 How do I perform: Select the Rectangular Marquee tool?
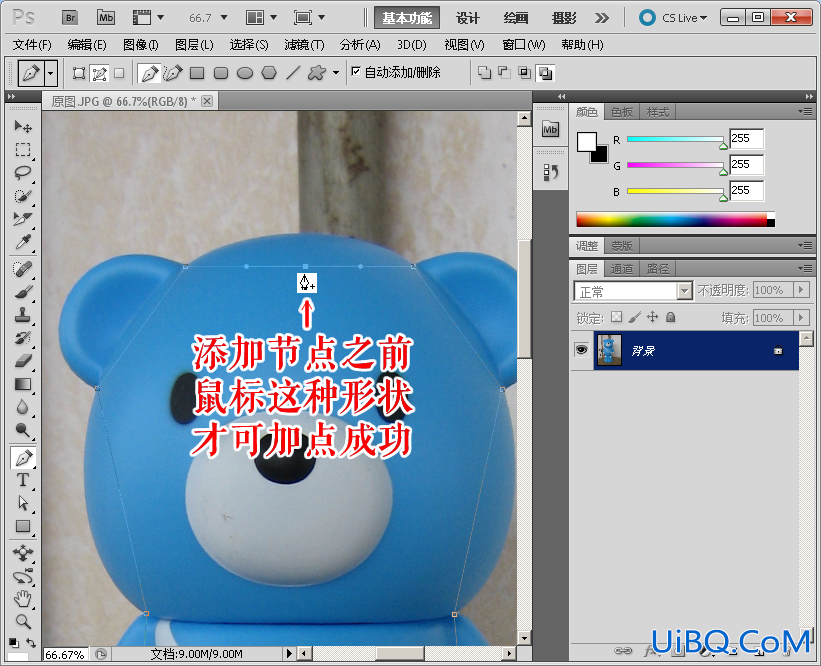coord(23,150)
